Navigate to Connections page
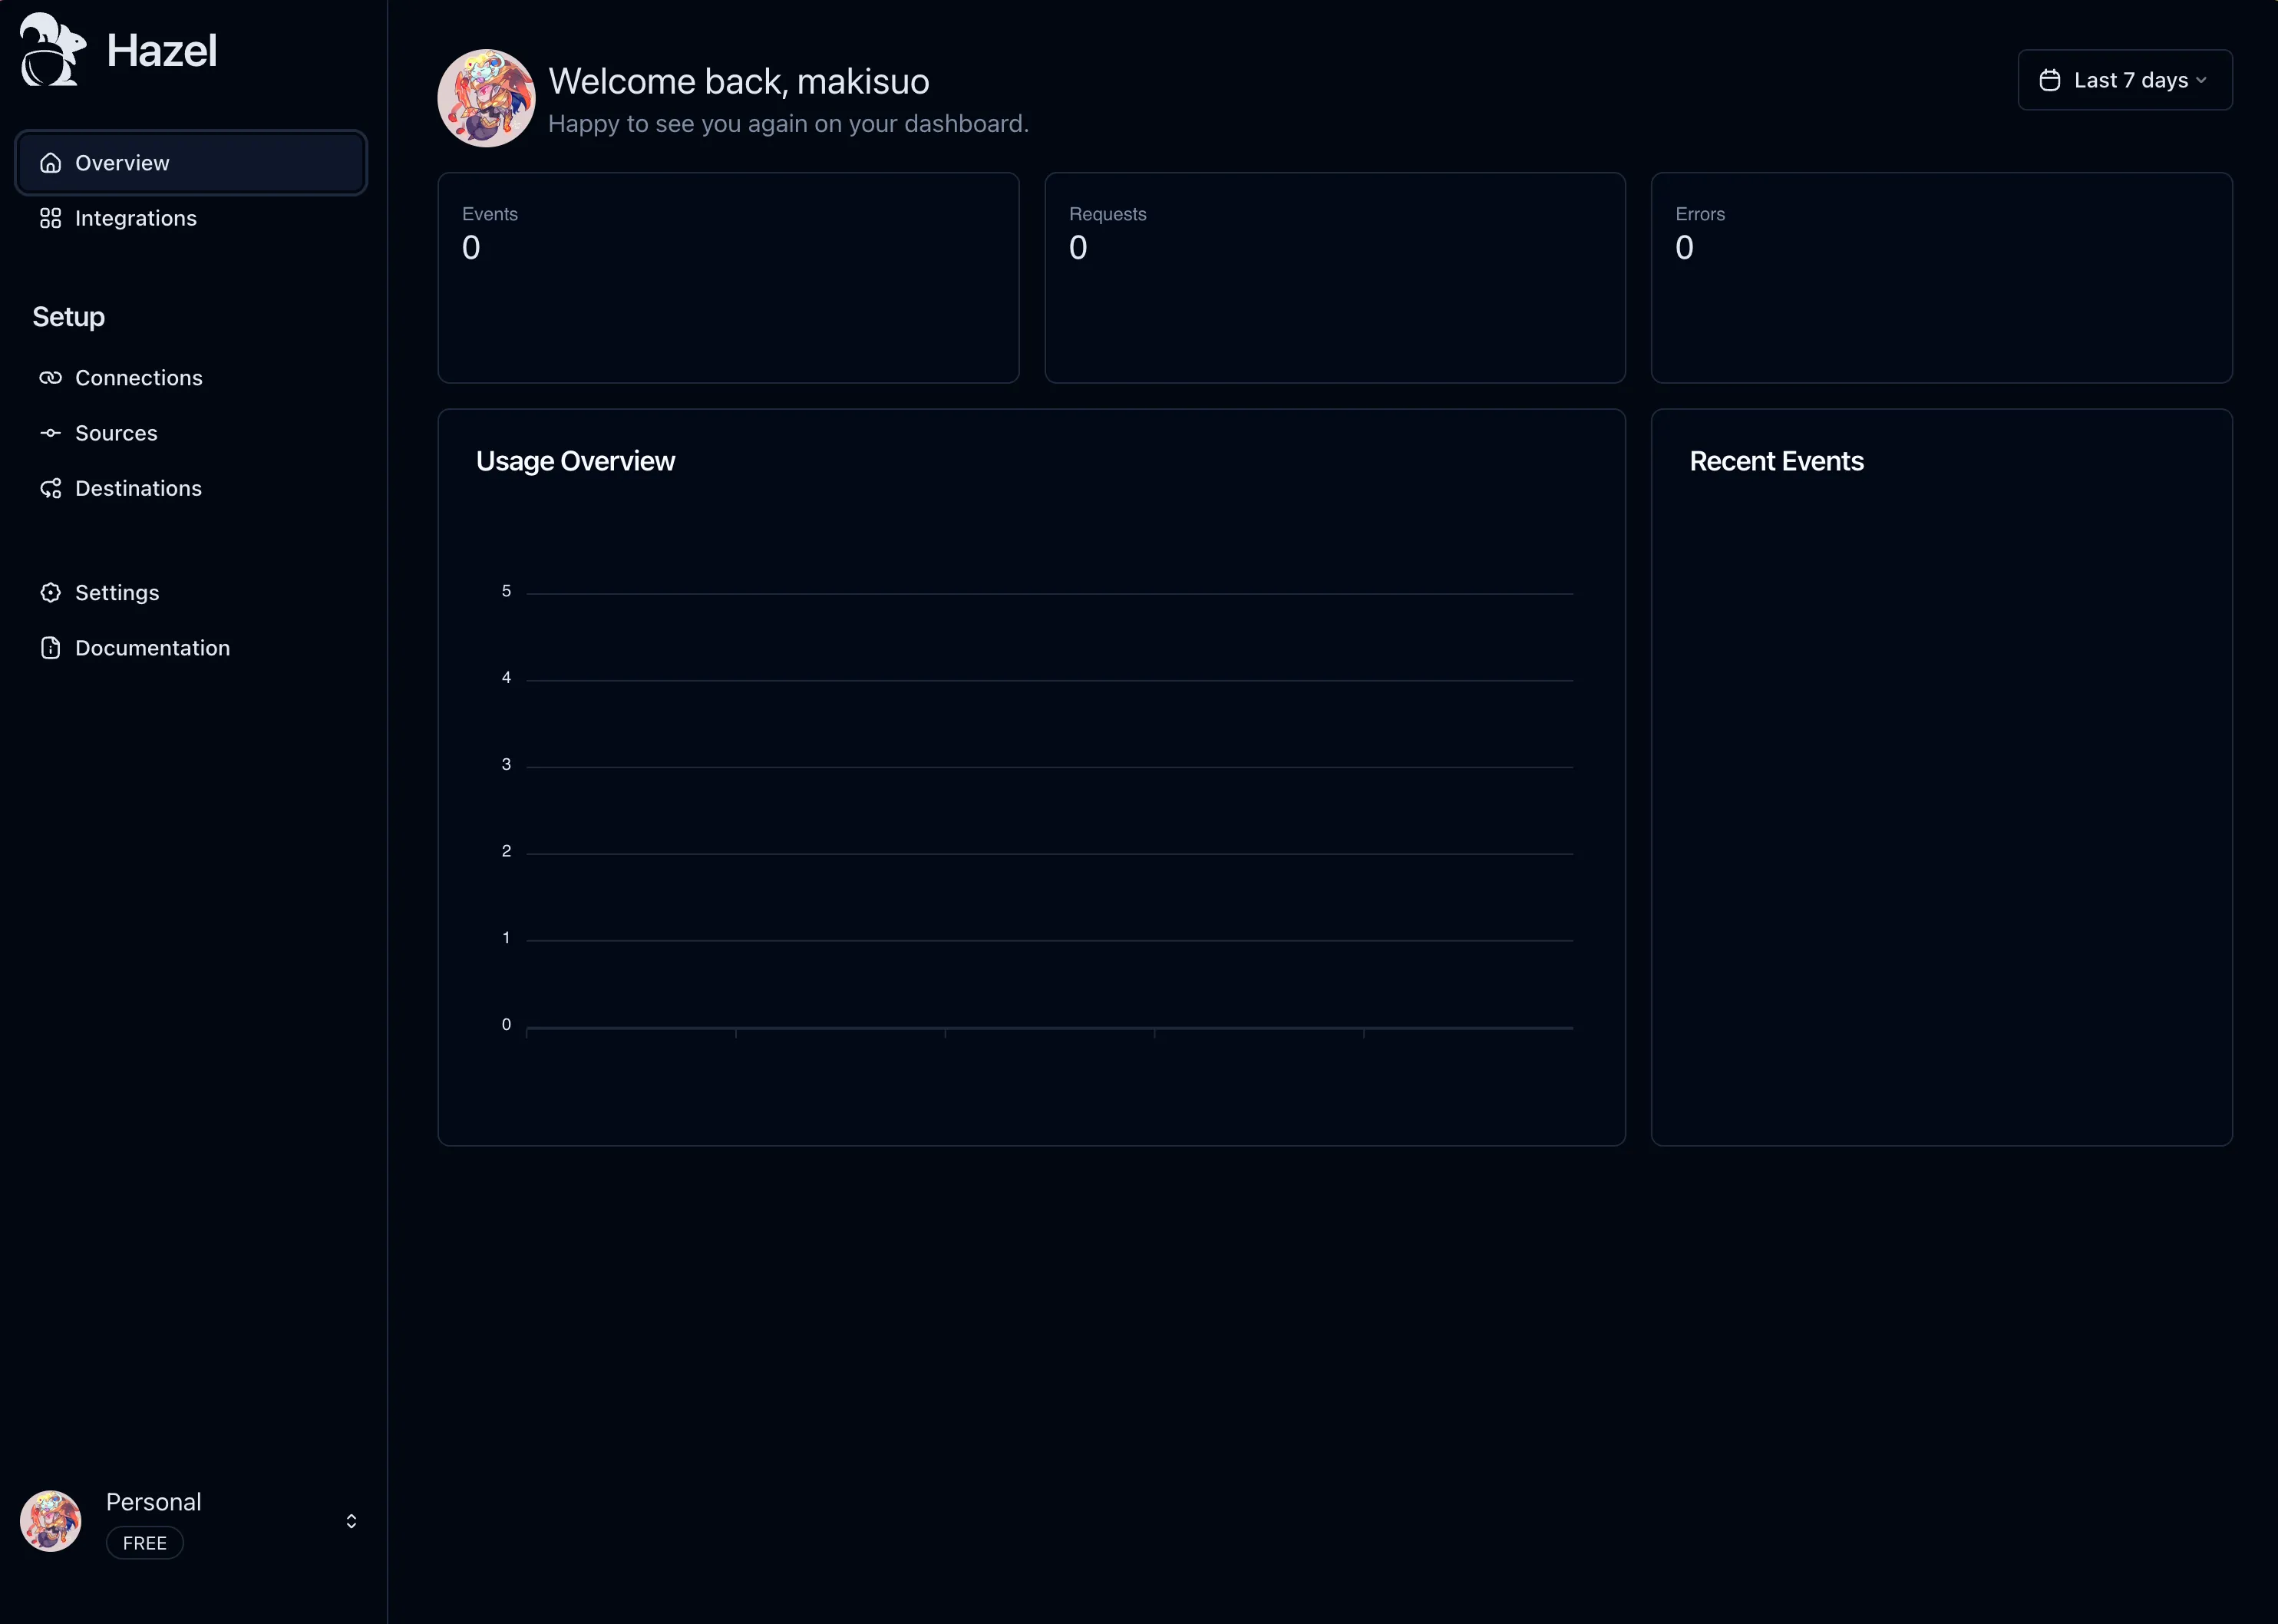This screenshot has width=2278, height=1624. (x=139, y=378)
